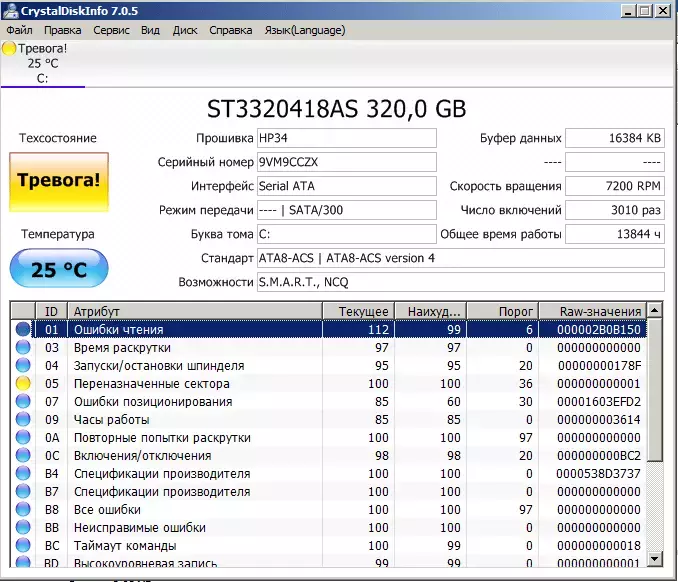Click the vertical scrollbar thumb in attribute list
Image resolution: width=678 pixels, height=582 pixels.
click(x=655, y=390)
